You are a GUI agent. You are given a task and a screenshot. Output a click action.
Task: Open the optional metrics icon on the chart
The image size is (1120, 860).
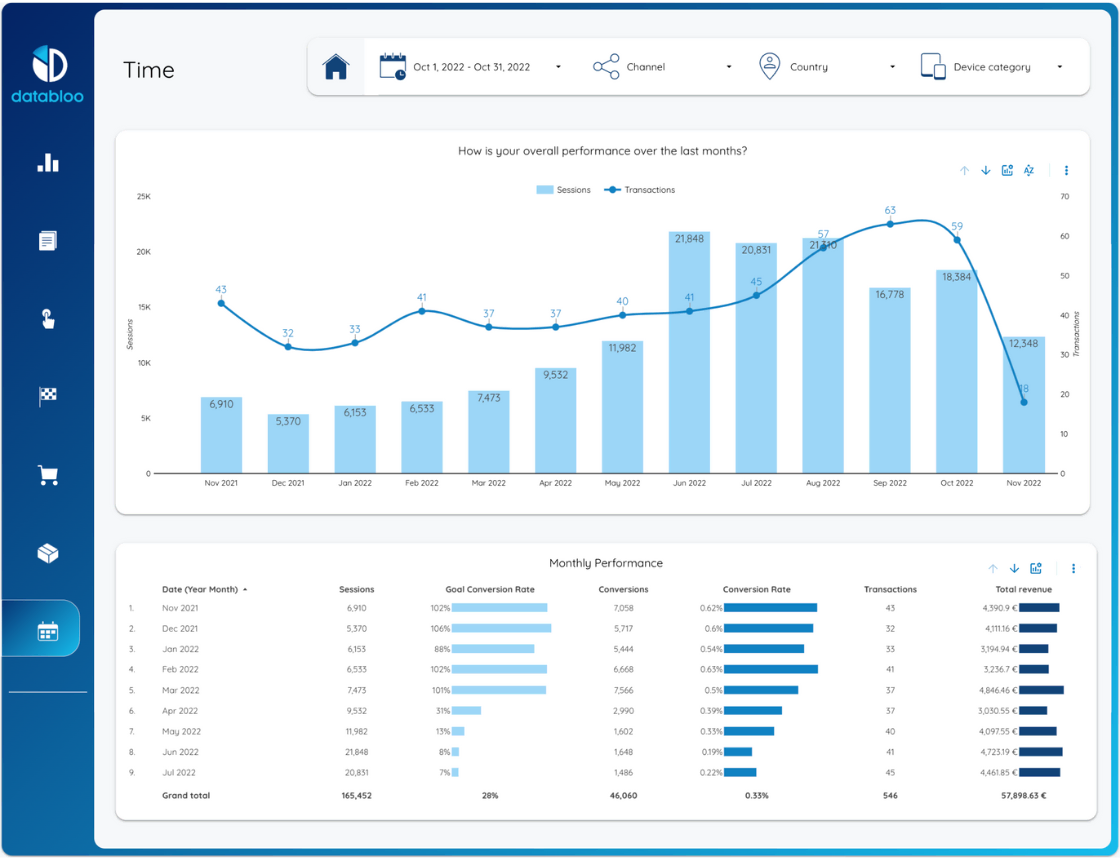click(x=1007, y=170)
